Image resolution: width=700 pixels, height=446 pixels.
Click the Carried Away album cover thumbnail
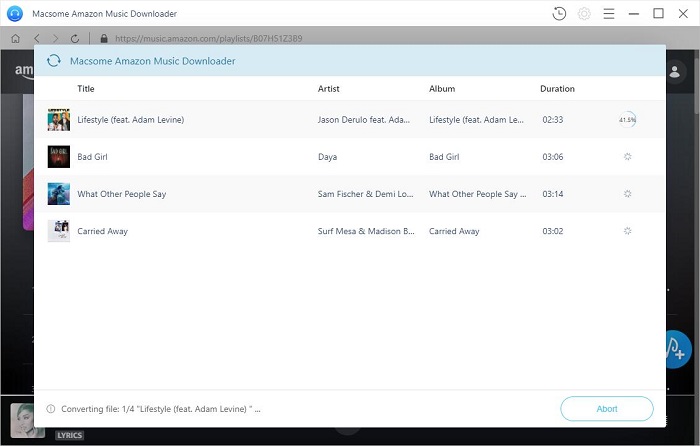(x=59, y=231)
